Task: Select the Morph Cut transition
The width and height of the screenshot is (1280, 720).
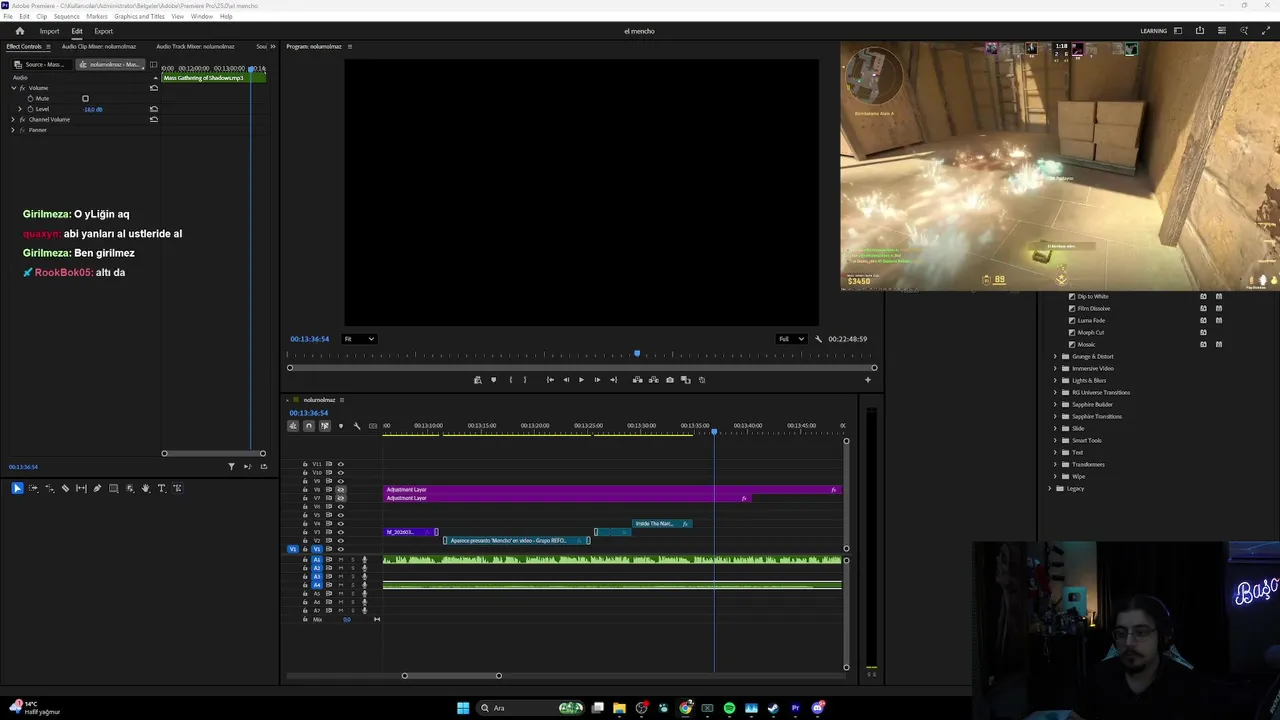Action: (x=1091, y=332)
